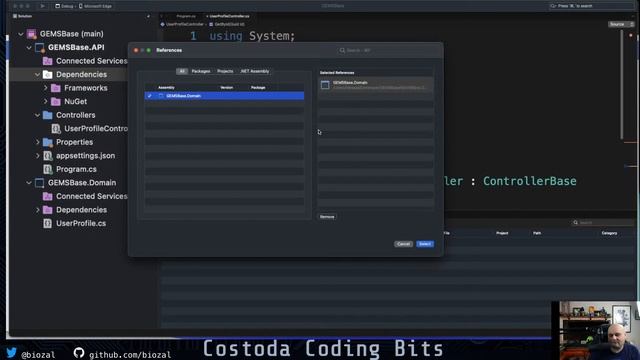640x360 pixels.
Task: Collapse the Dependencies node under GEMSBase.API
Action: pos(37,75)
